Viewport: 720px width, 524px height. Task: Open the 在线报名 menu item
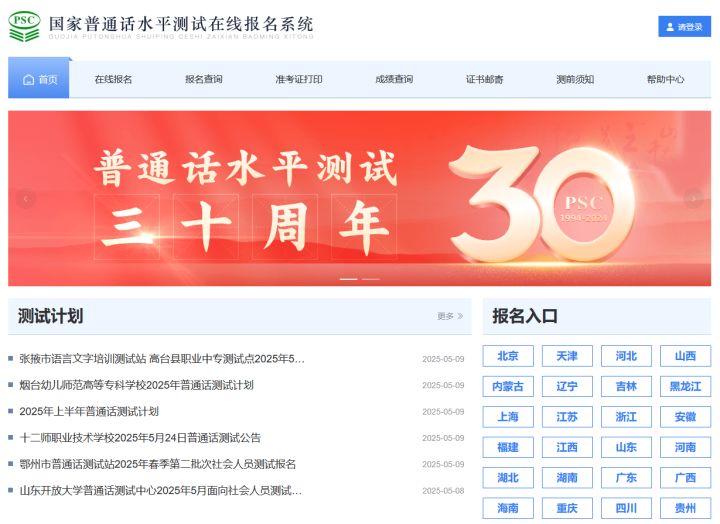click(113, 79)
